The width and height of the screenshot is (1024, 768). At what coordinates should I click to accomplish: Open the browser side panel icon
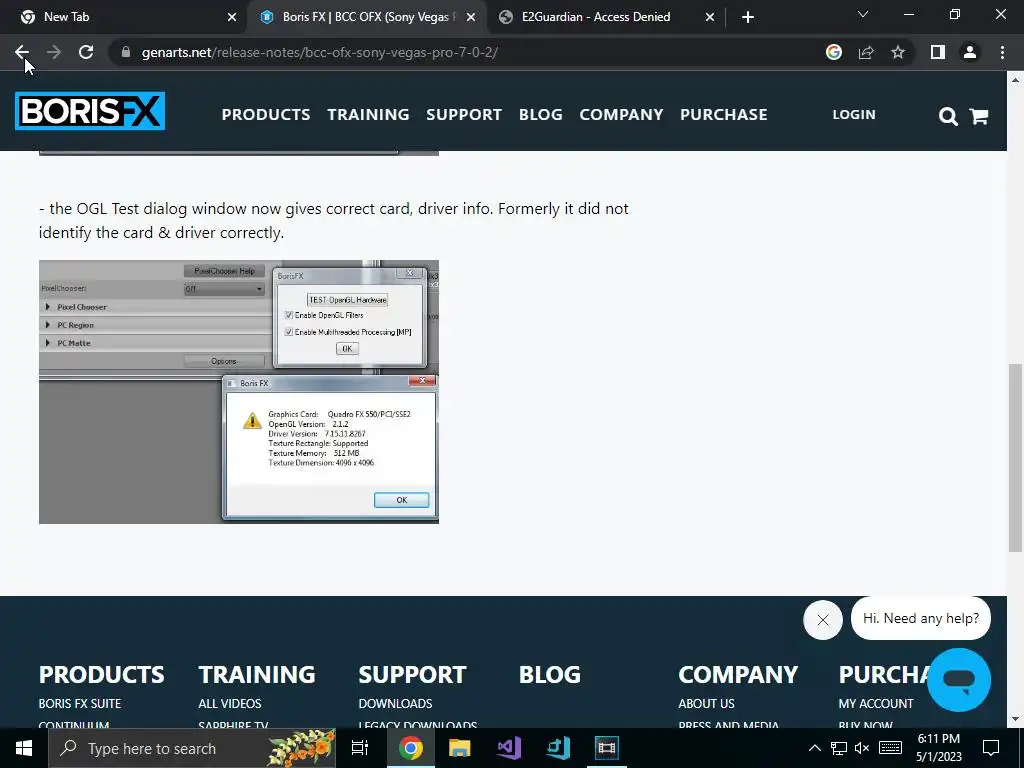coord(938,52)
